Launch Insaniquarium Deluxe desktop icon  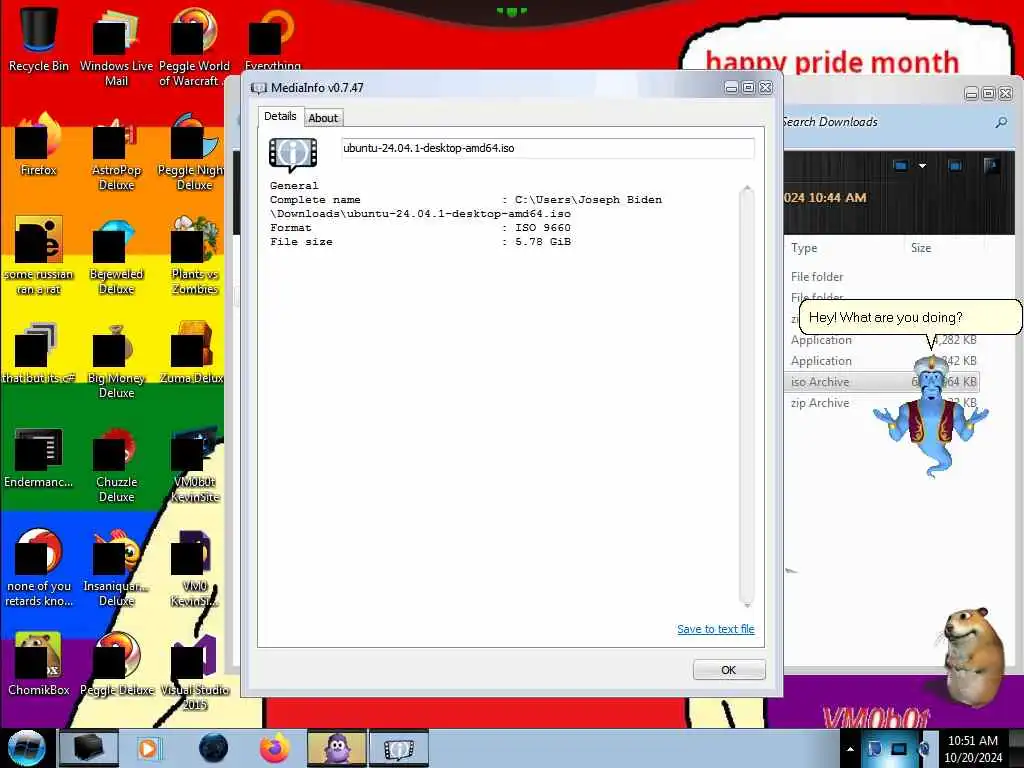click(116, 568)
